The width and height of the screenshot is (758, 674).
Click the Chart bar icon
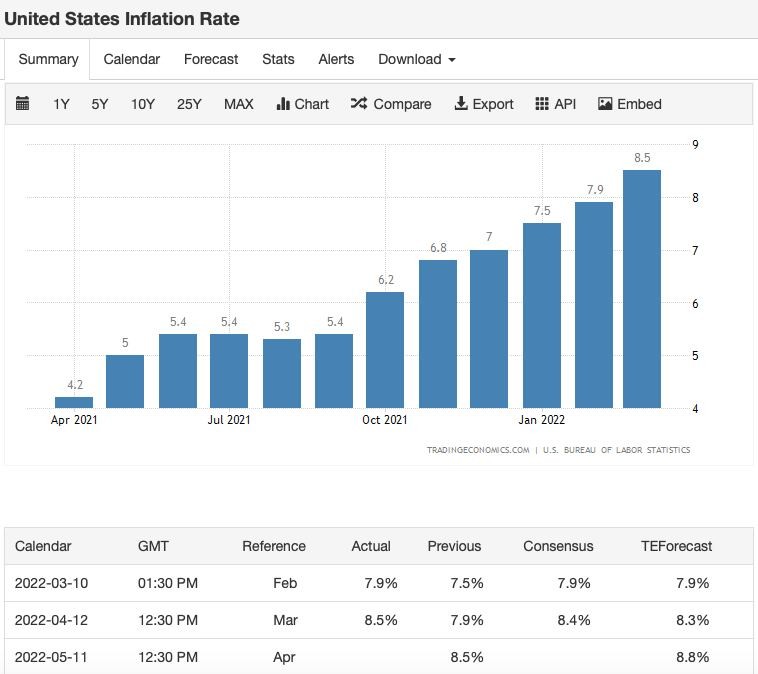tap(282, 104)
